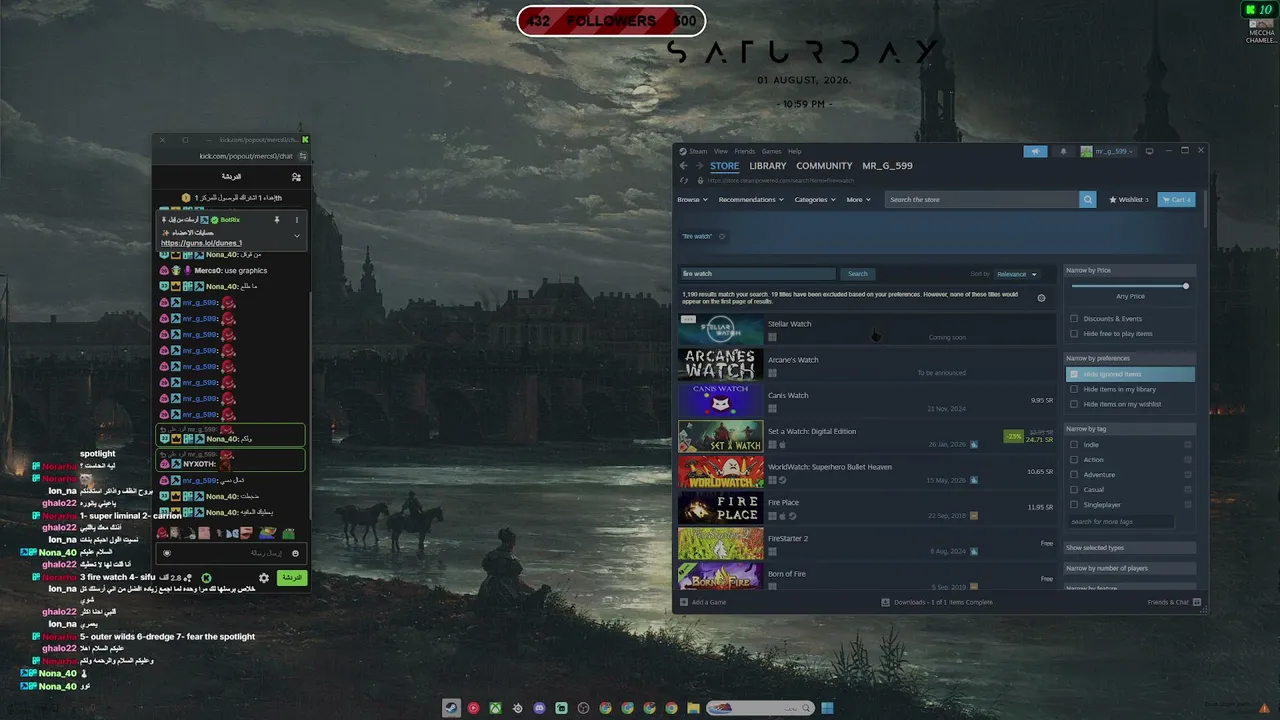Viewport: 1280px width, 720px height.
Task: Open the emoji picker in Kick chat
Action: [x=294, y=553]
